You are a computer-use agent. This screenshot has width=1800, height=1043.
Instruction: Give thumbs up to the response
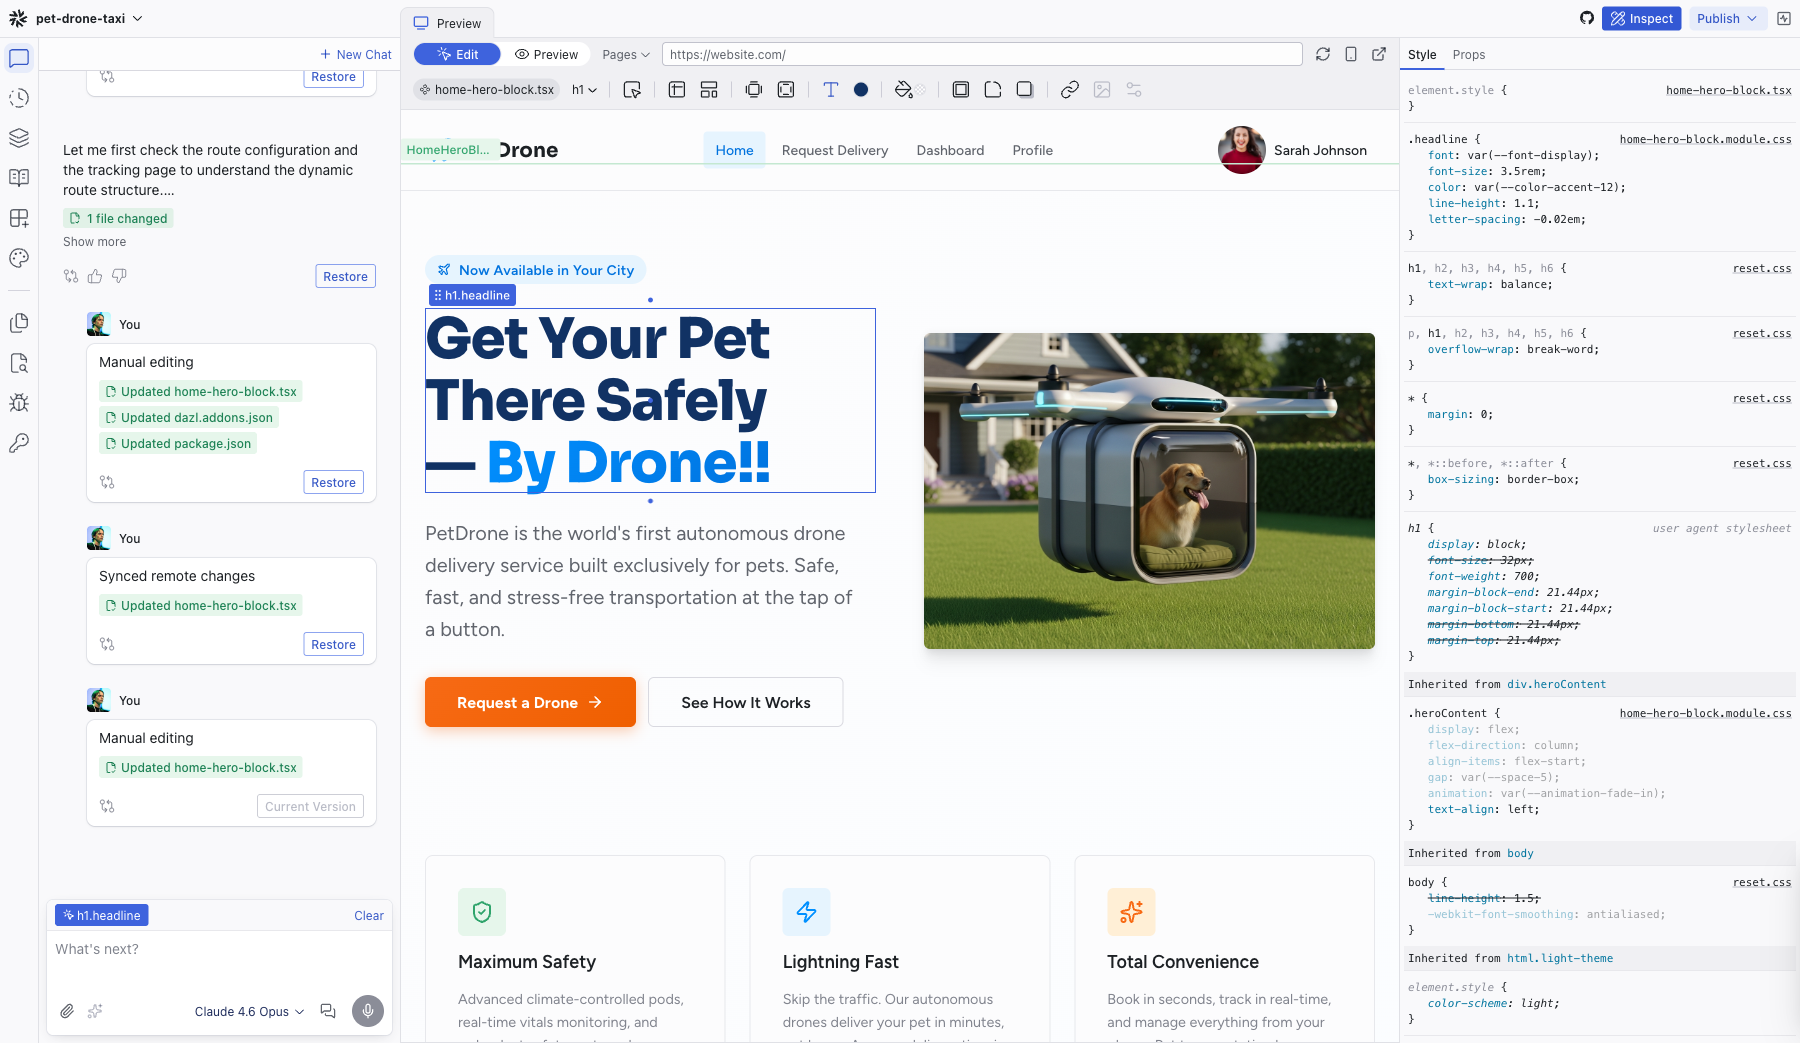[95, 276]
